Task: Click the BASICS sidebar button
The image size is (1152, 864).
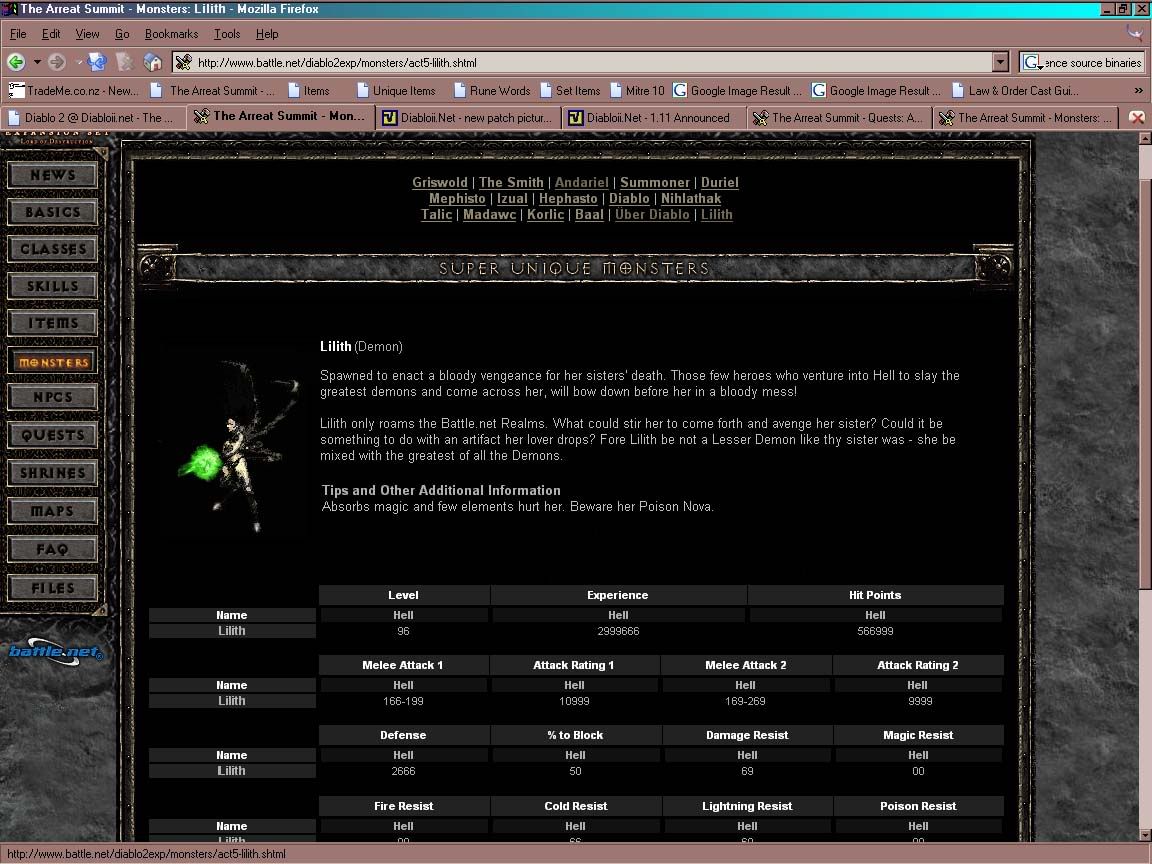Action: 52,212
